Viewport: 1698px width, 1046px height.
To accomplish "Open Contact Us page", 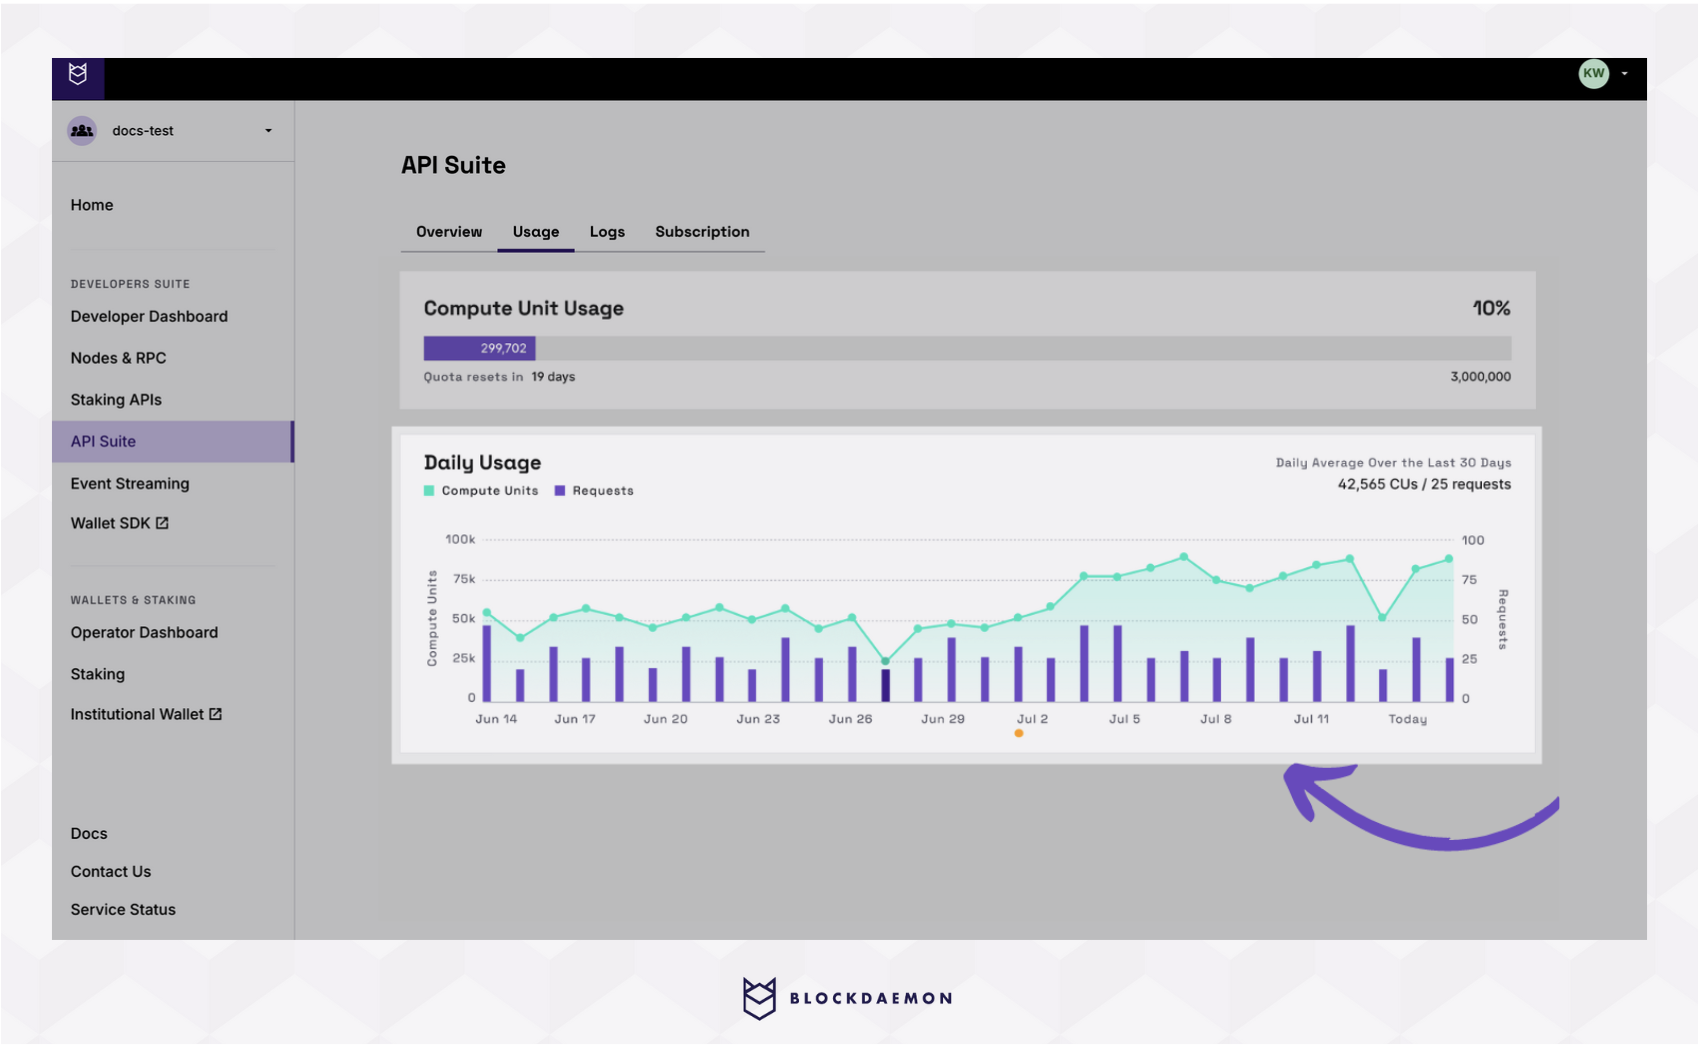I will tap(111, 872).
